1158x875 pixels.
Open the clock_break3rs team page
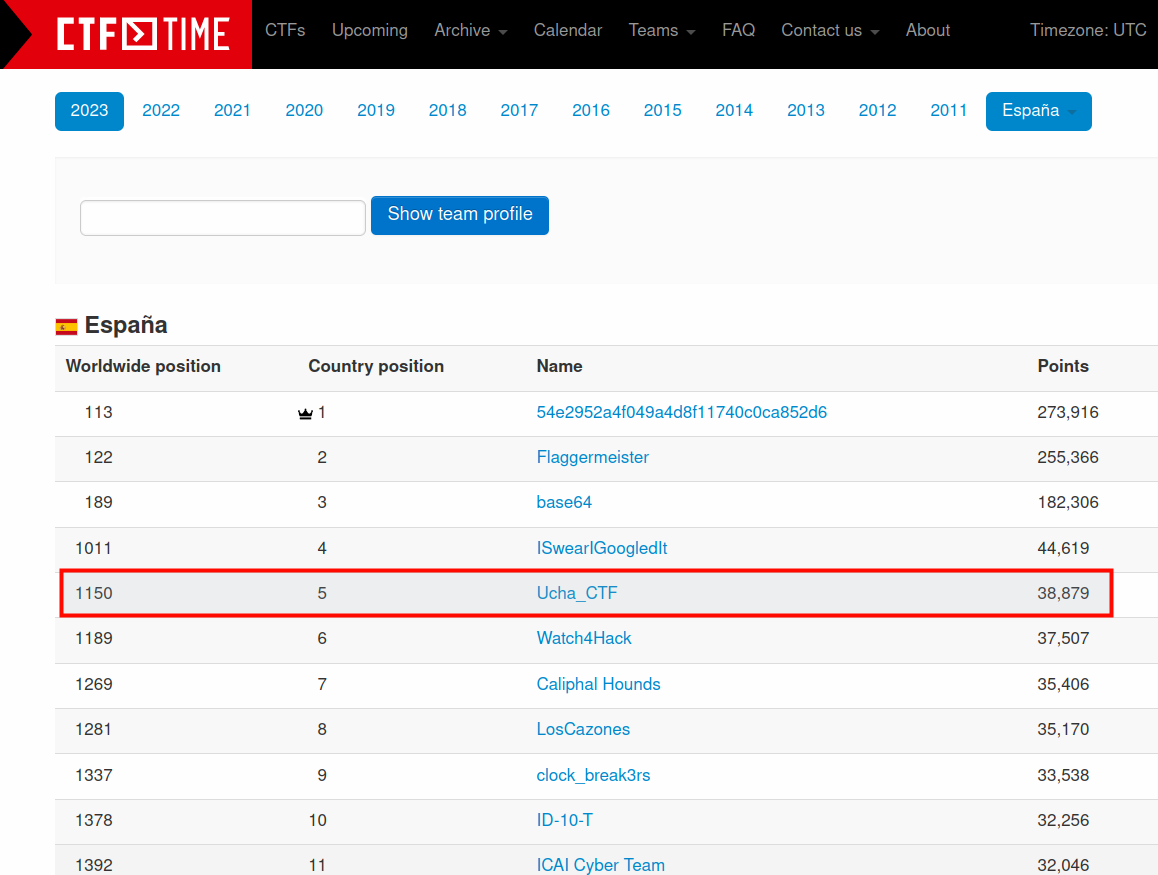[x=593, y=775]
